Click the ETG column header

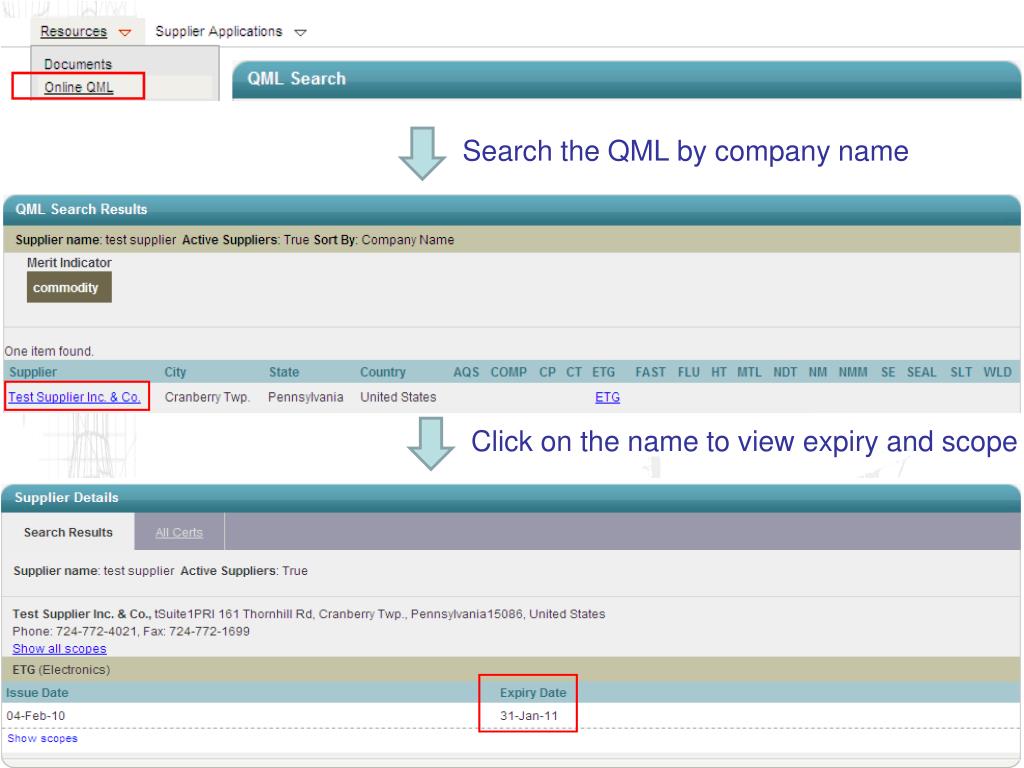tap(603, 372)
